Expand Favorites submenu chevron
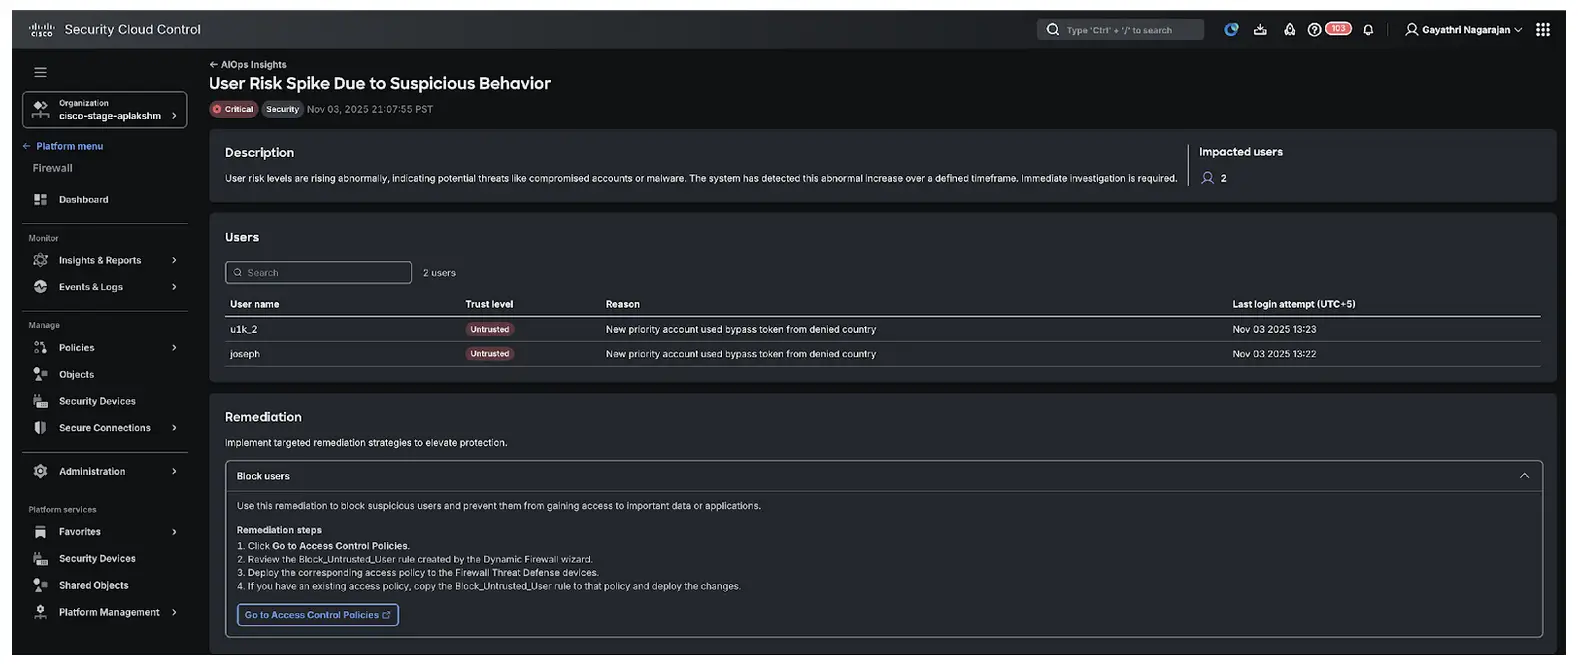 (174, 532)
